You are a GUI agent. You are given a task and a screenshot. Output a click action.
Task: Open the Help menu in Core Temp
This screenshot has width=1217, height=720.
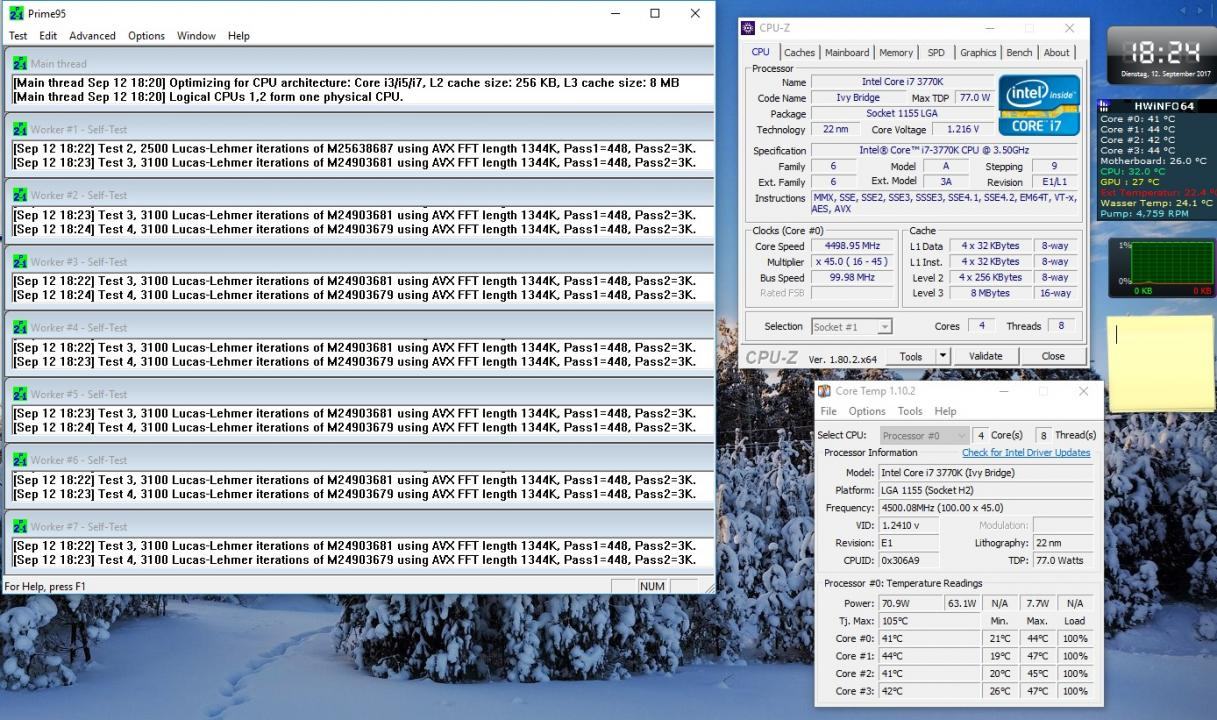point(945,411)
